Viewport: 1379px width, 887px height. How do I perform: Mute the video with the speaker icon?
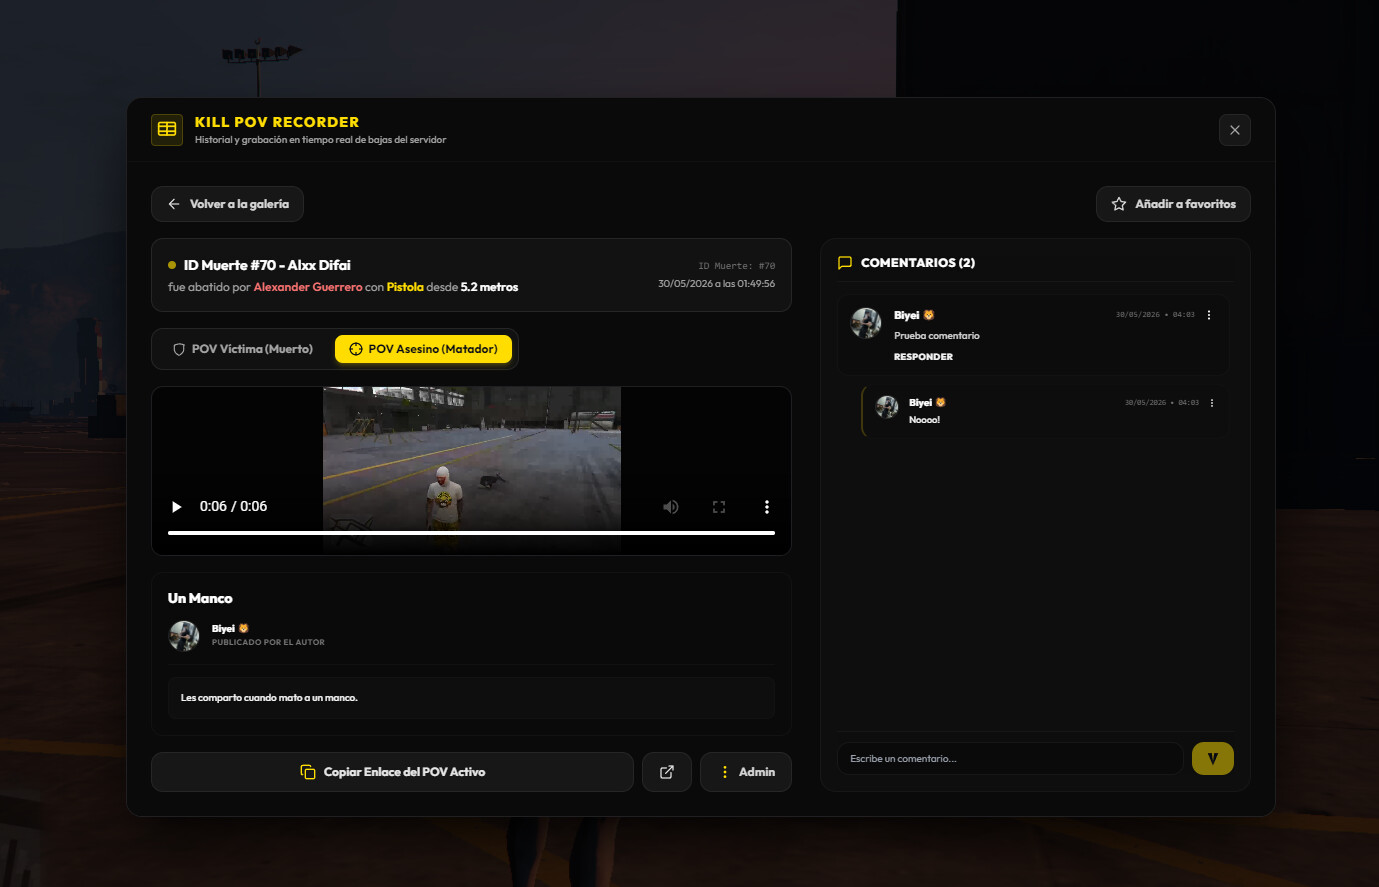point(671,507)
